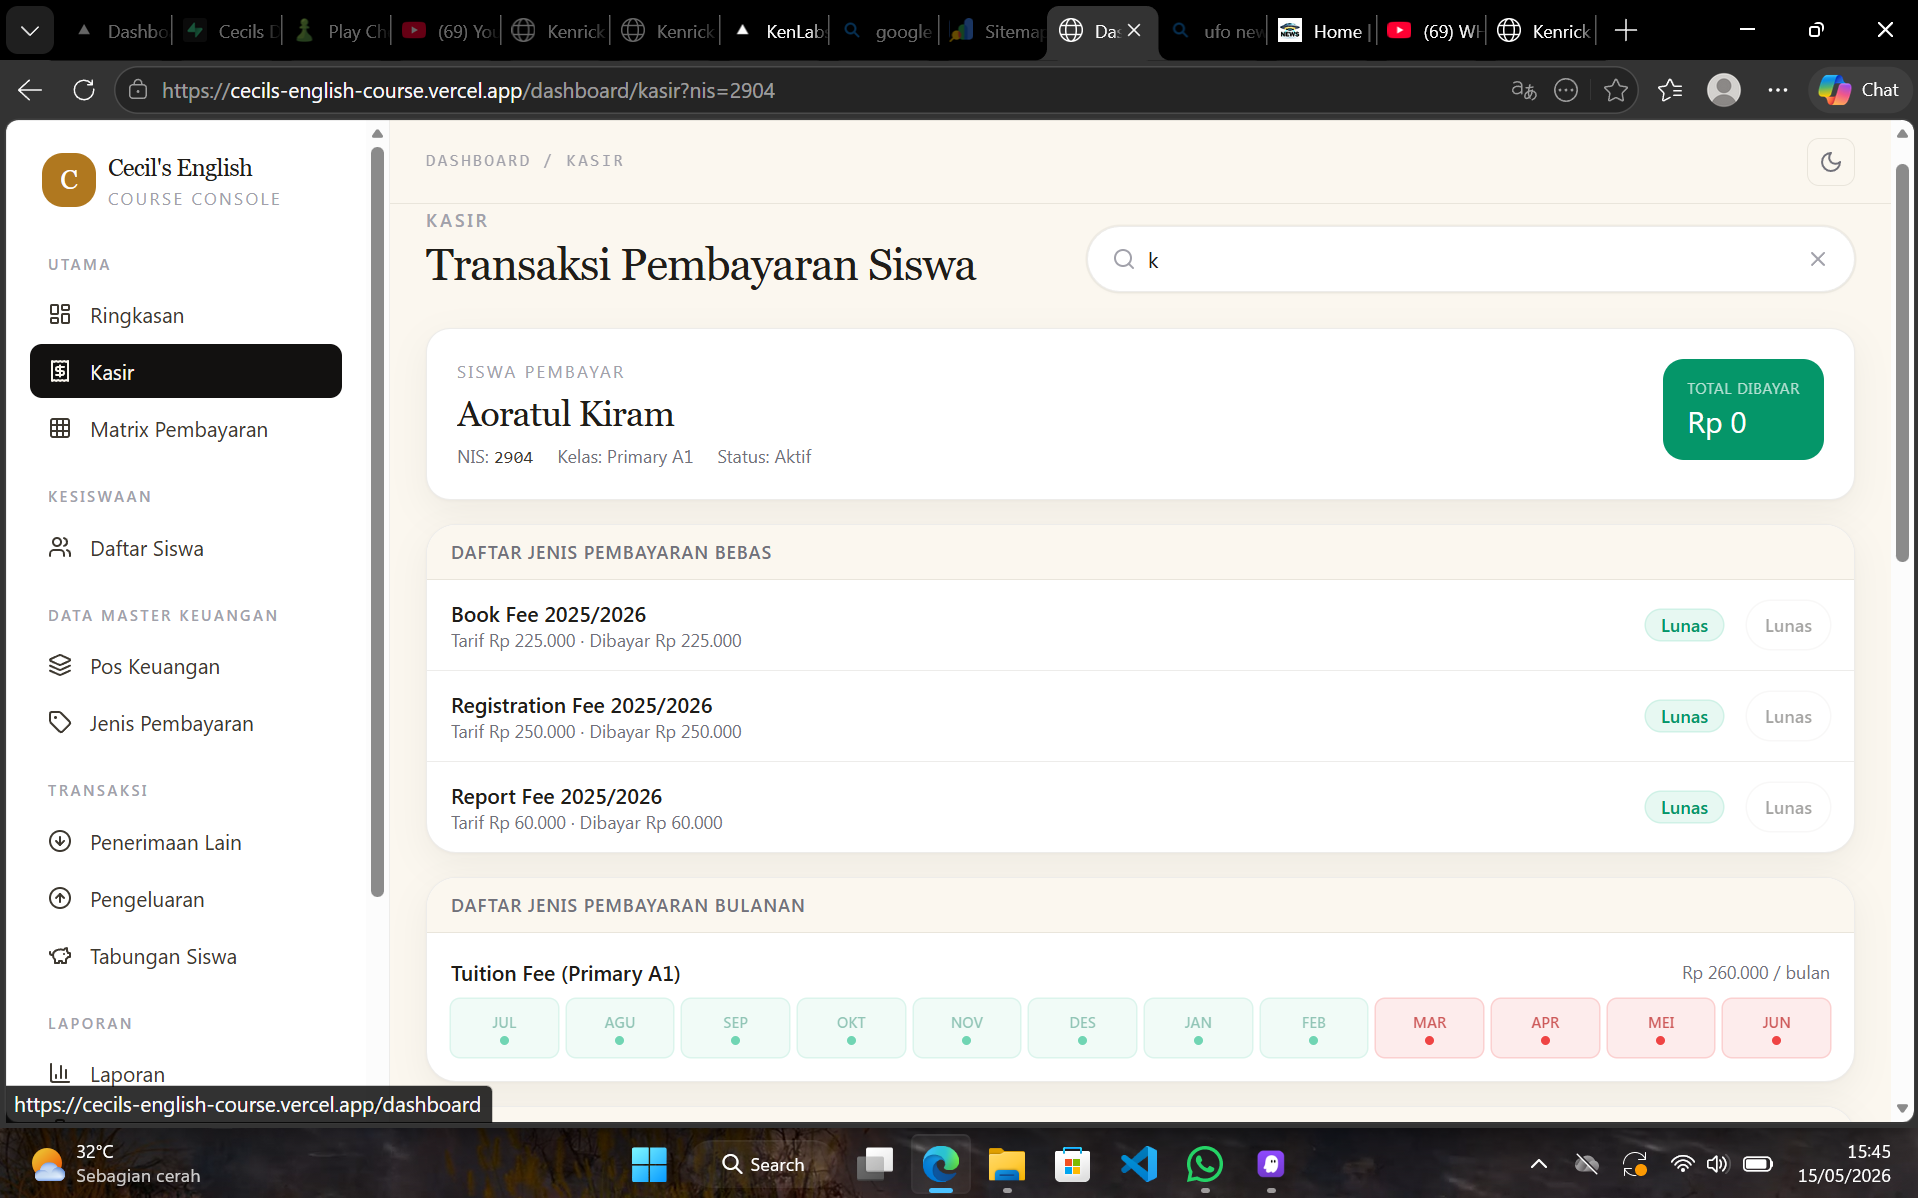1918x1198 pixels.
Task: Open Tabungan Siswa page
Action: click(x=186, y=956)
